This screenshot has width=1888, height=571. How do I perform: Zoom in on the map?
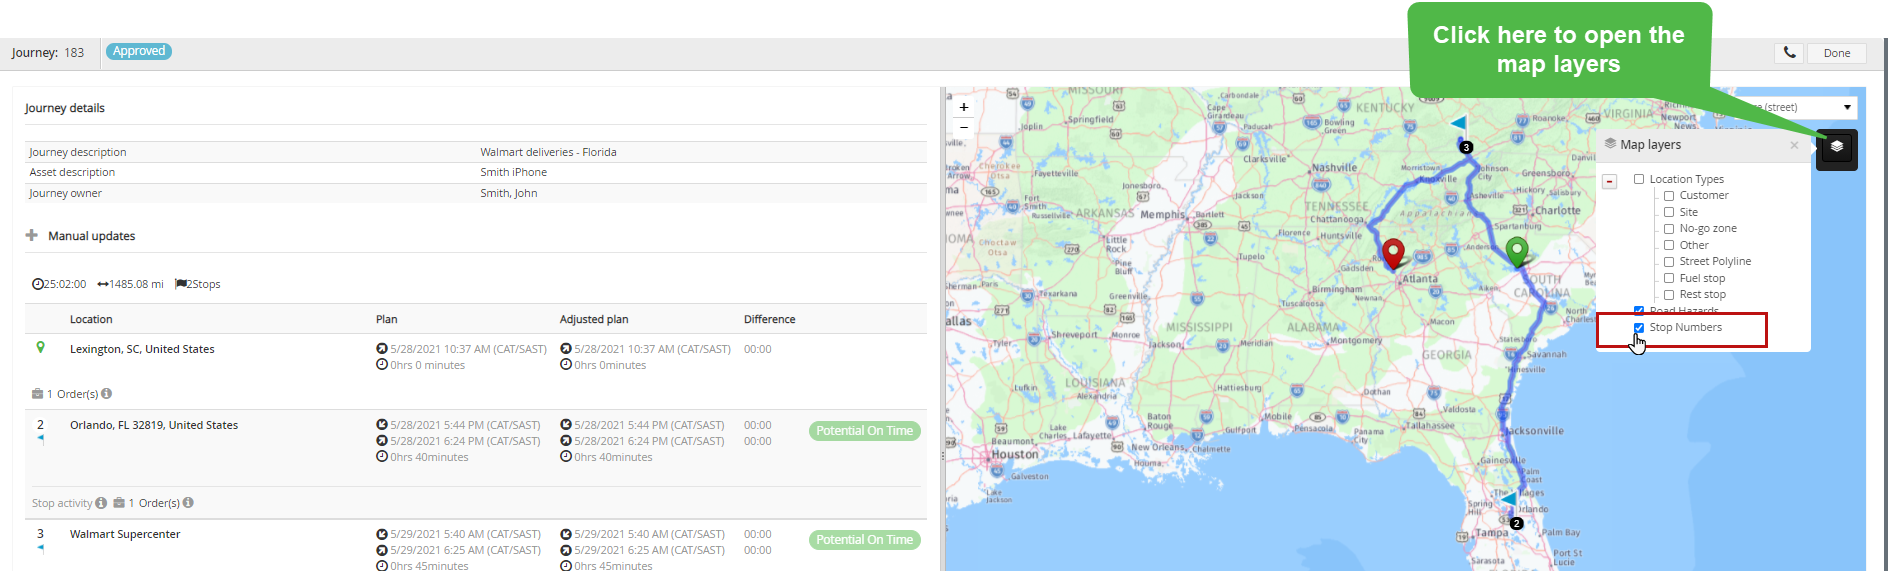click(964, 107)
